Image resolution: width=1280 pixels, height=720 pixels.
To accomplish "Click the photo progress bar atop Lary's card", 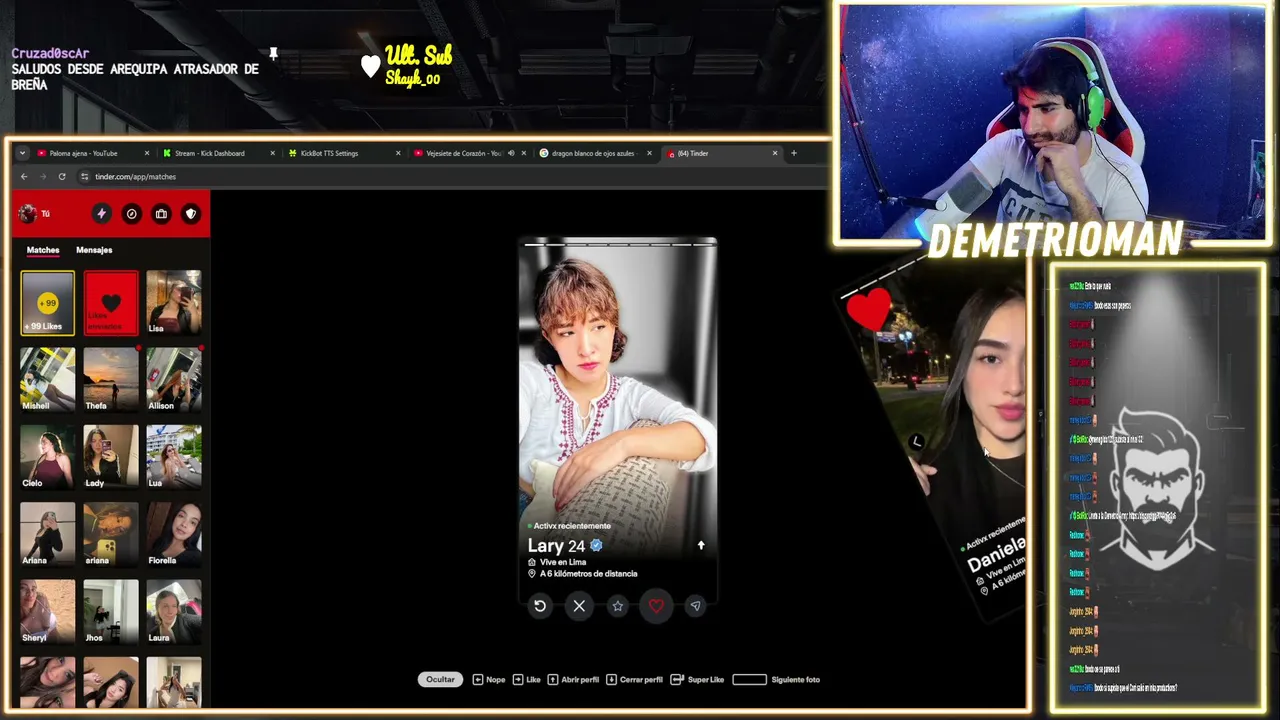I will click(x=618, y=244).
